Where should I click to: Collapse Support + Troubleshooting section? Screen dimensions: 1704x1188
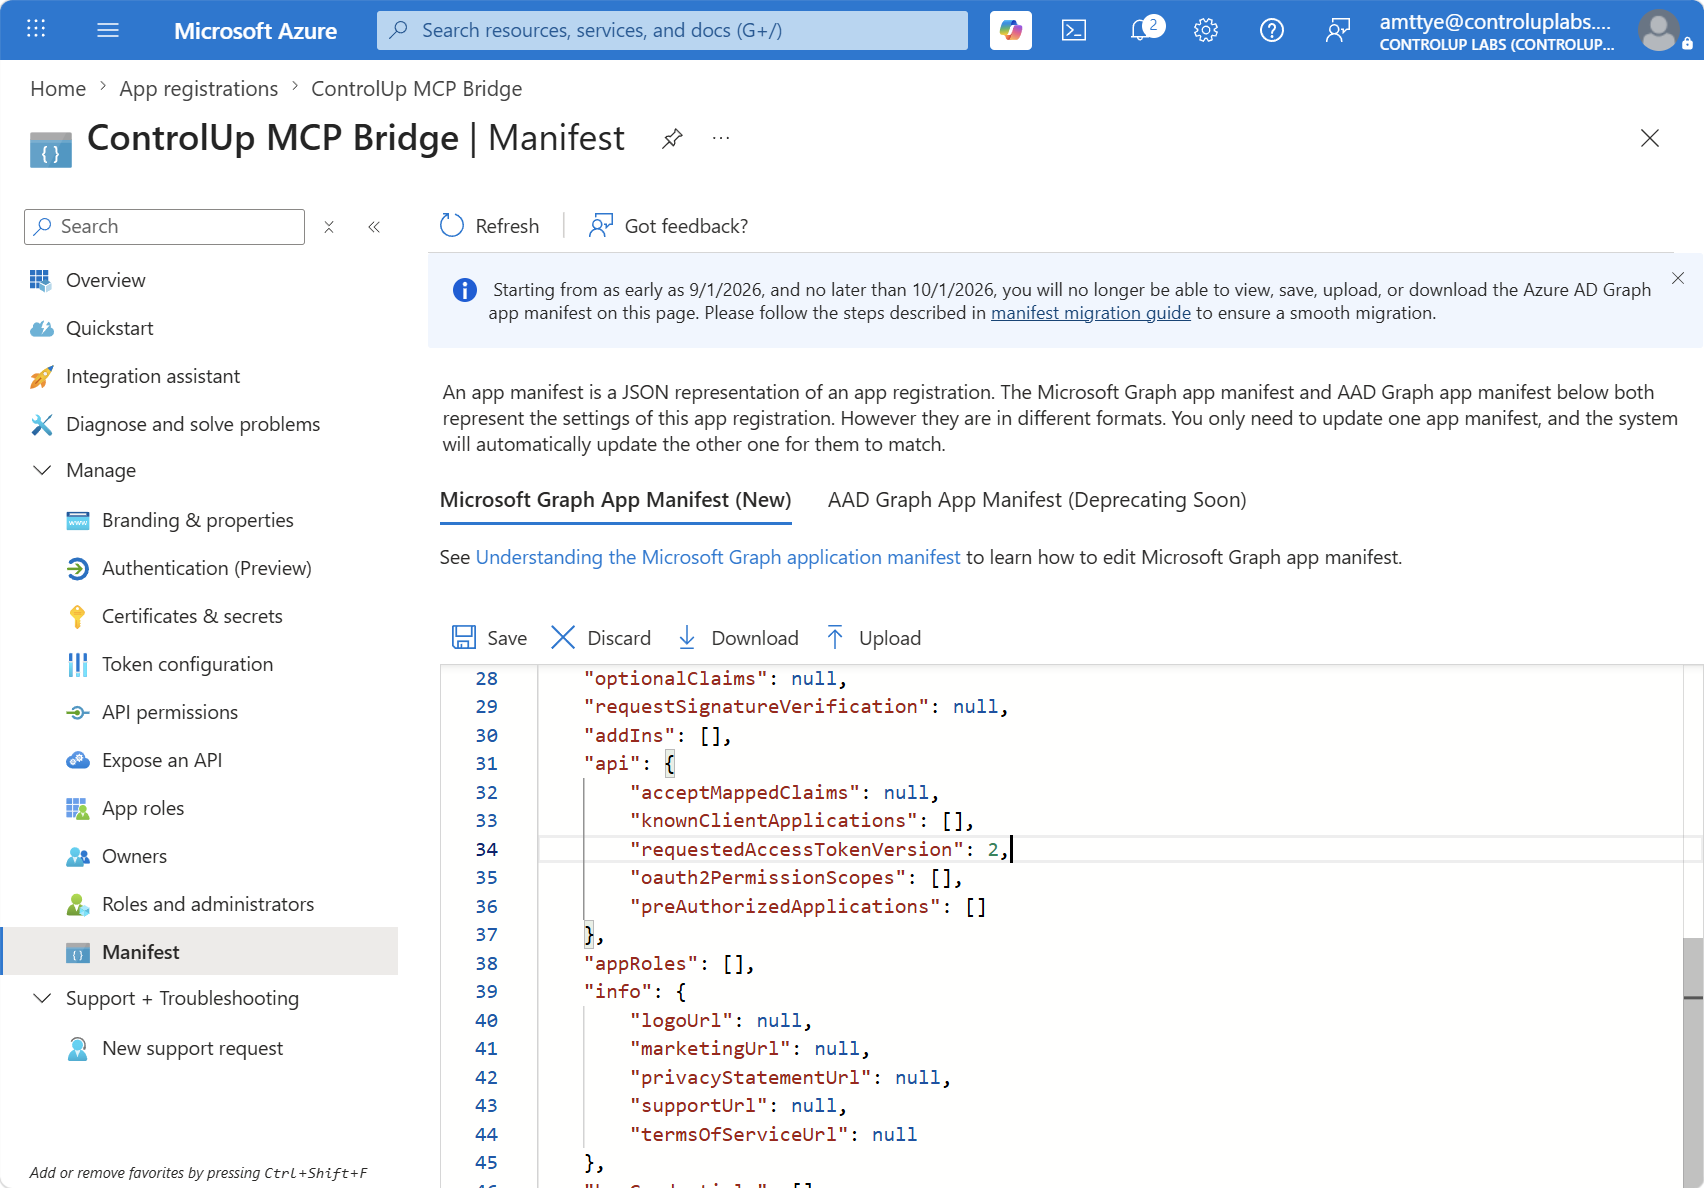(x=42, y=998)
